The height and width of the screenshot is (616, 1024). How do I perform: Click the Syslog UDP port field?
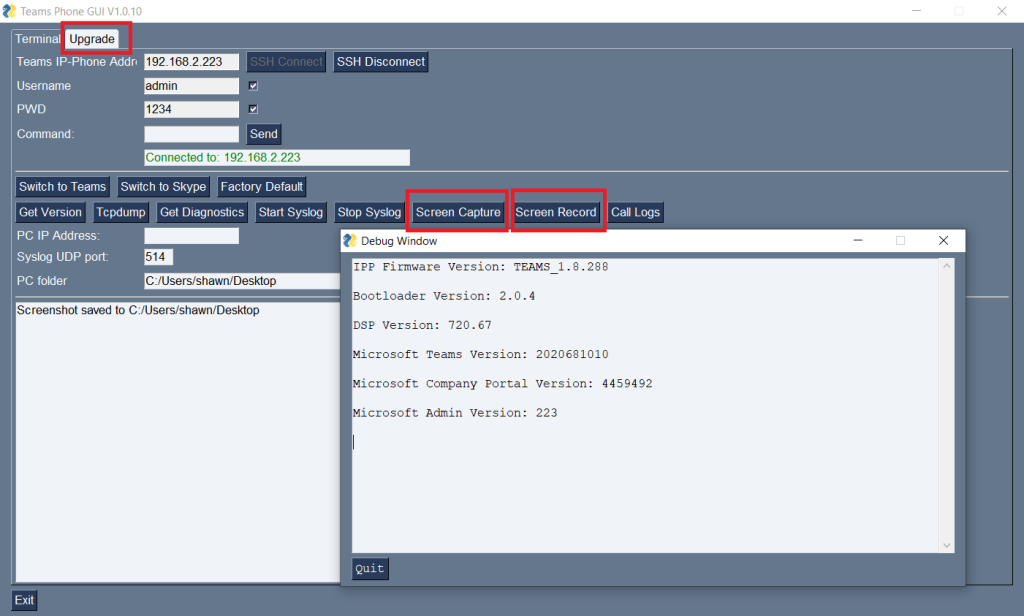[x=159, y=257]
